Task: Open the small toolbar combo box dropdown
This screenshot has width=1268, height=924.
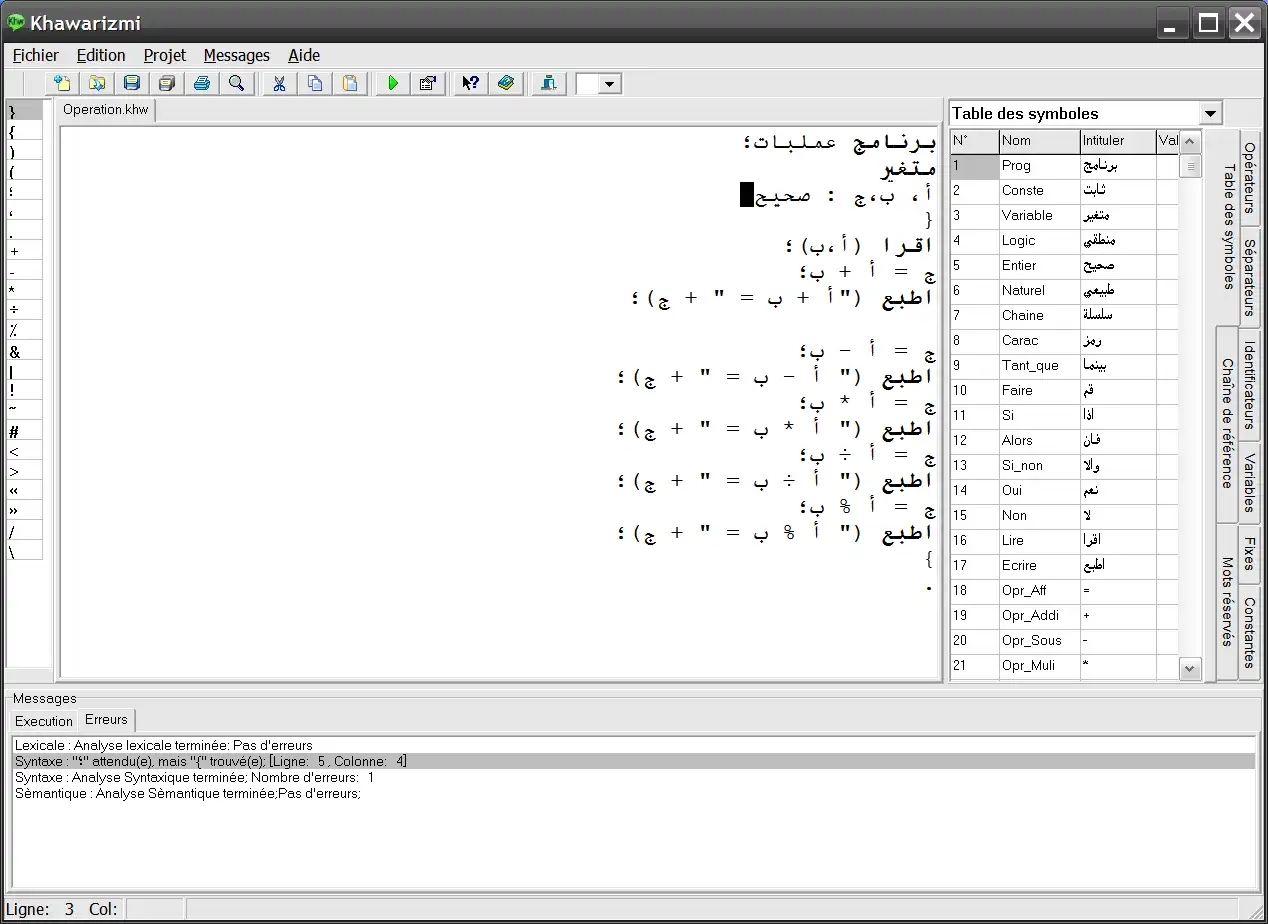Action: (x=610, y=85)
